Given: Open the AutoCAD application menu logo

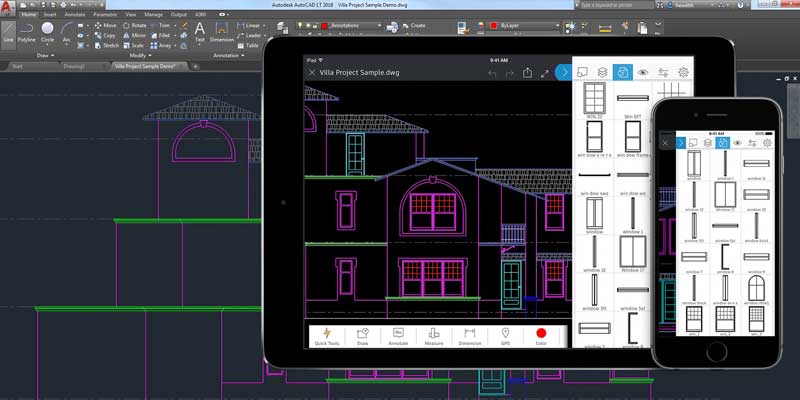Looking at the screenshot, I should pyautogui.click(x=8, y=9).
